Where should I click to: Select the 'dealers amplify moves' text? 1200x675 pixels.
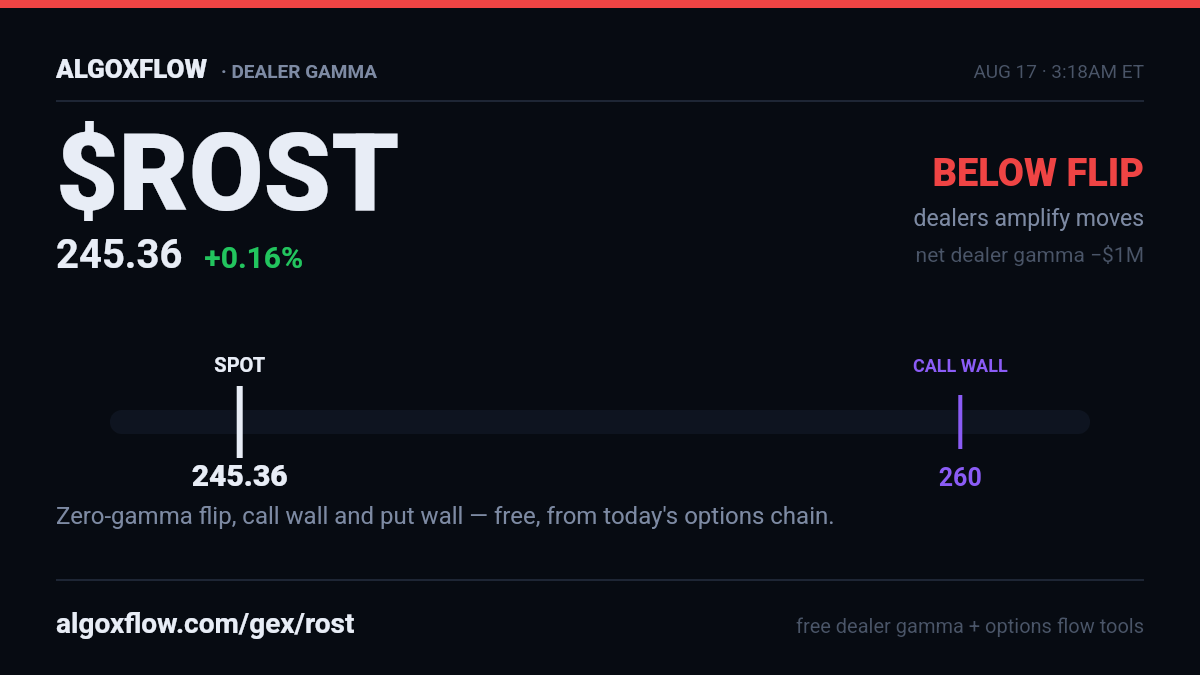[x=1028, y=218]
